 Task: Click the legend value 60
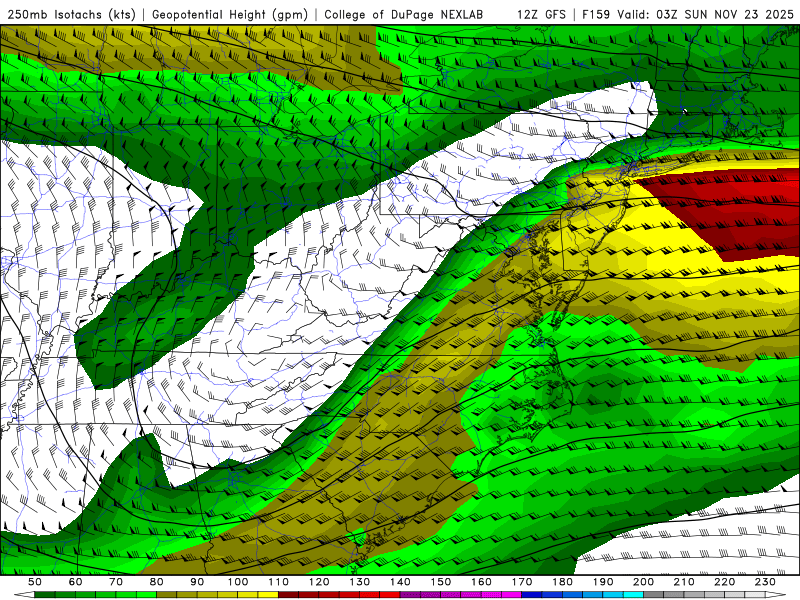tap(76, 582)
